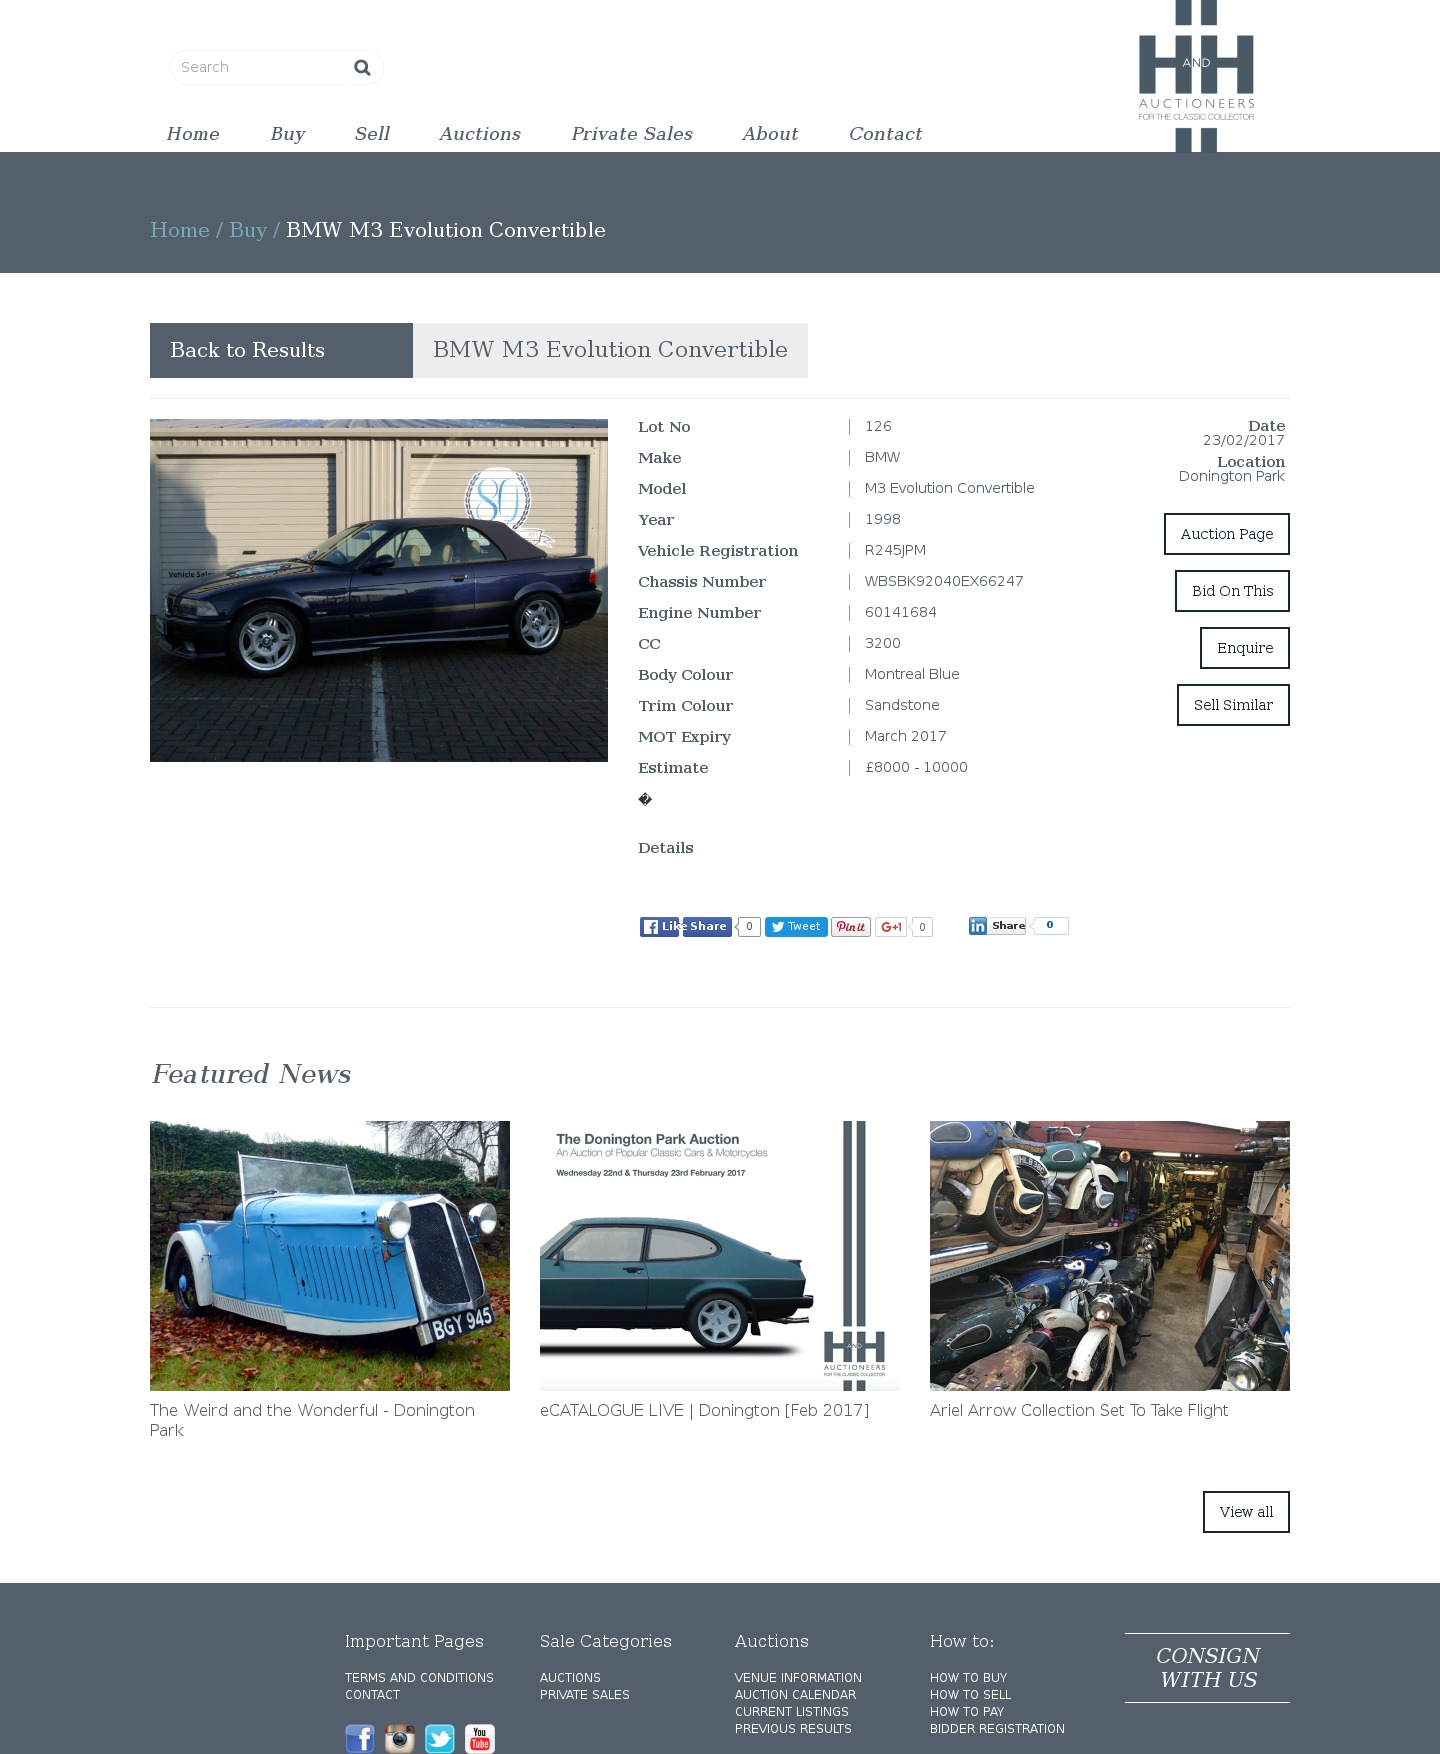The width and height of the screenshot is (1440, 1754).
Task: Enlarge the blue BMW convertible photo
Action: 379,590
